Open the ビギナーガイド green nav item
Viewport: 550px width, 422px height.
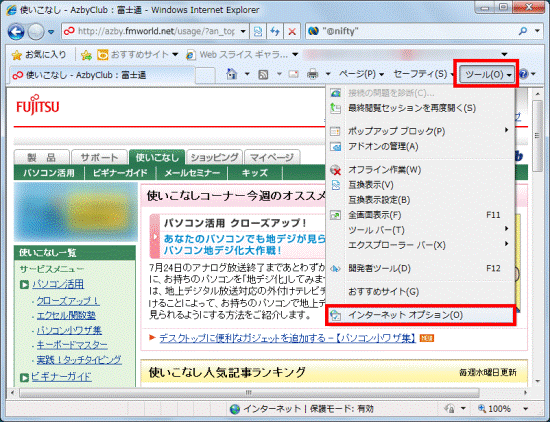[x=120, y=173]
